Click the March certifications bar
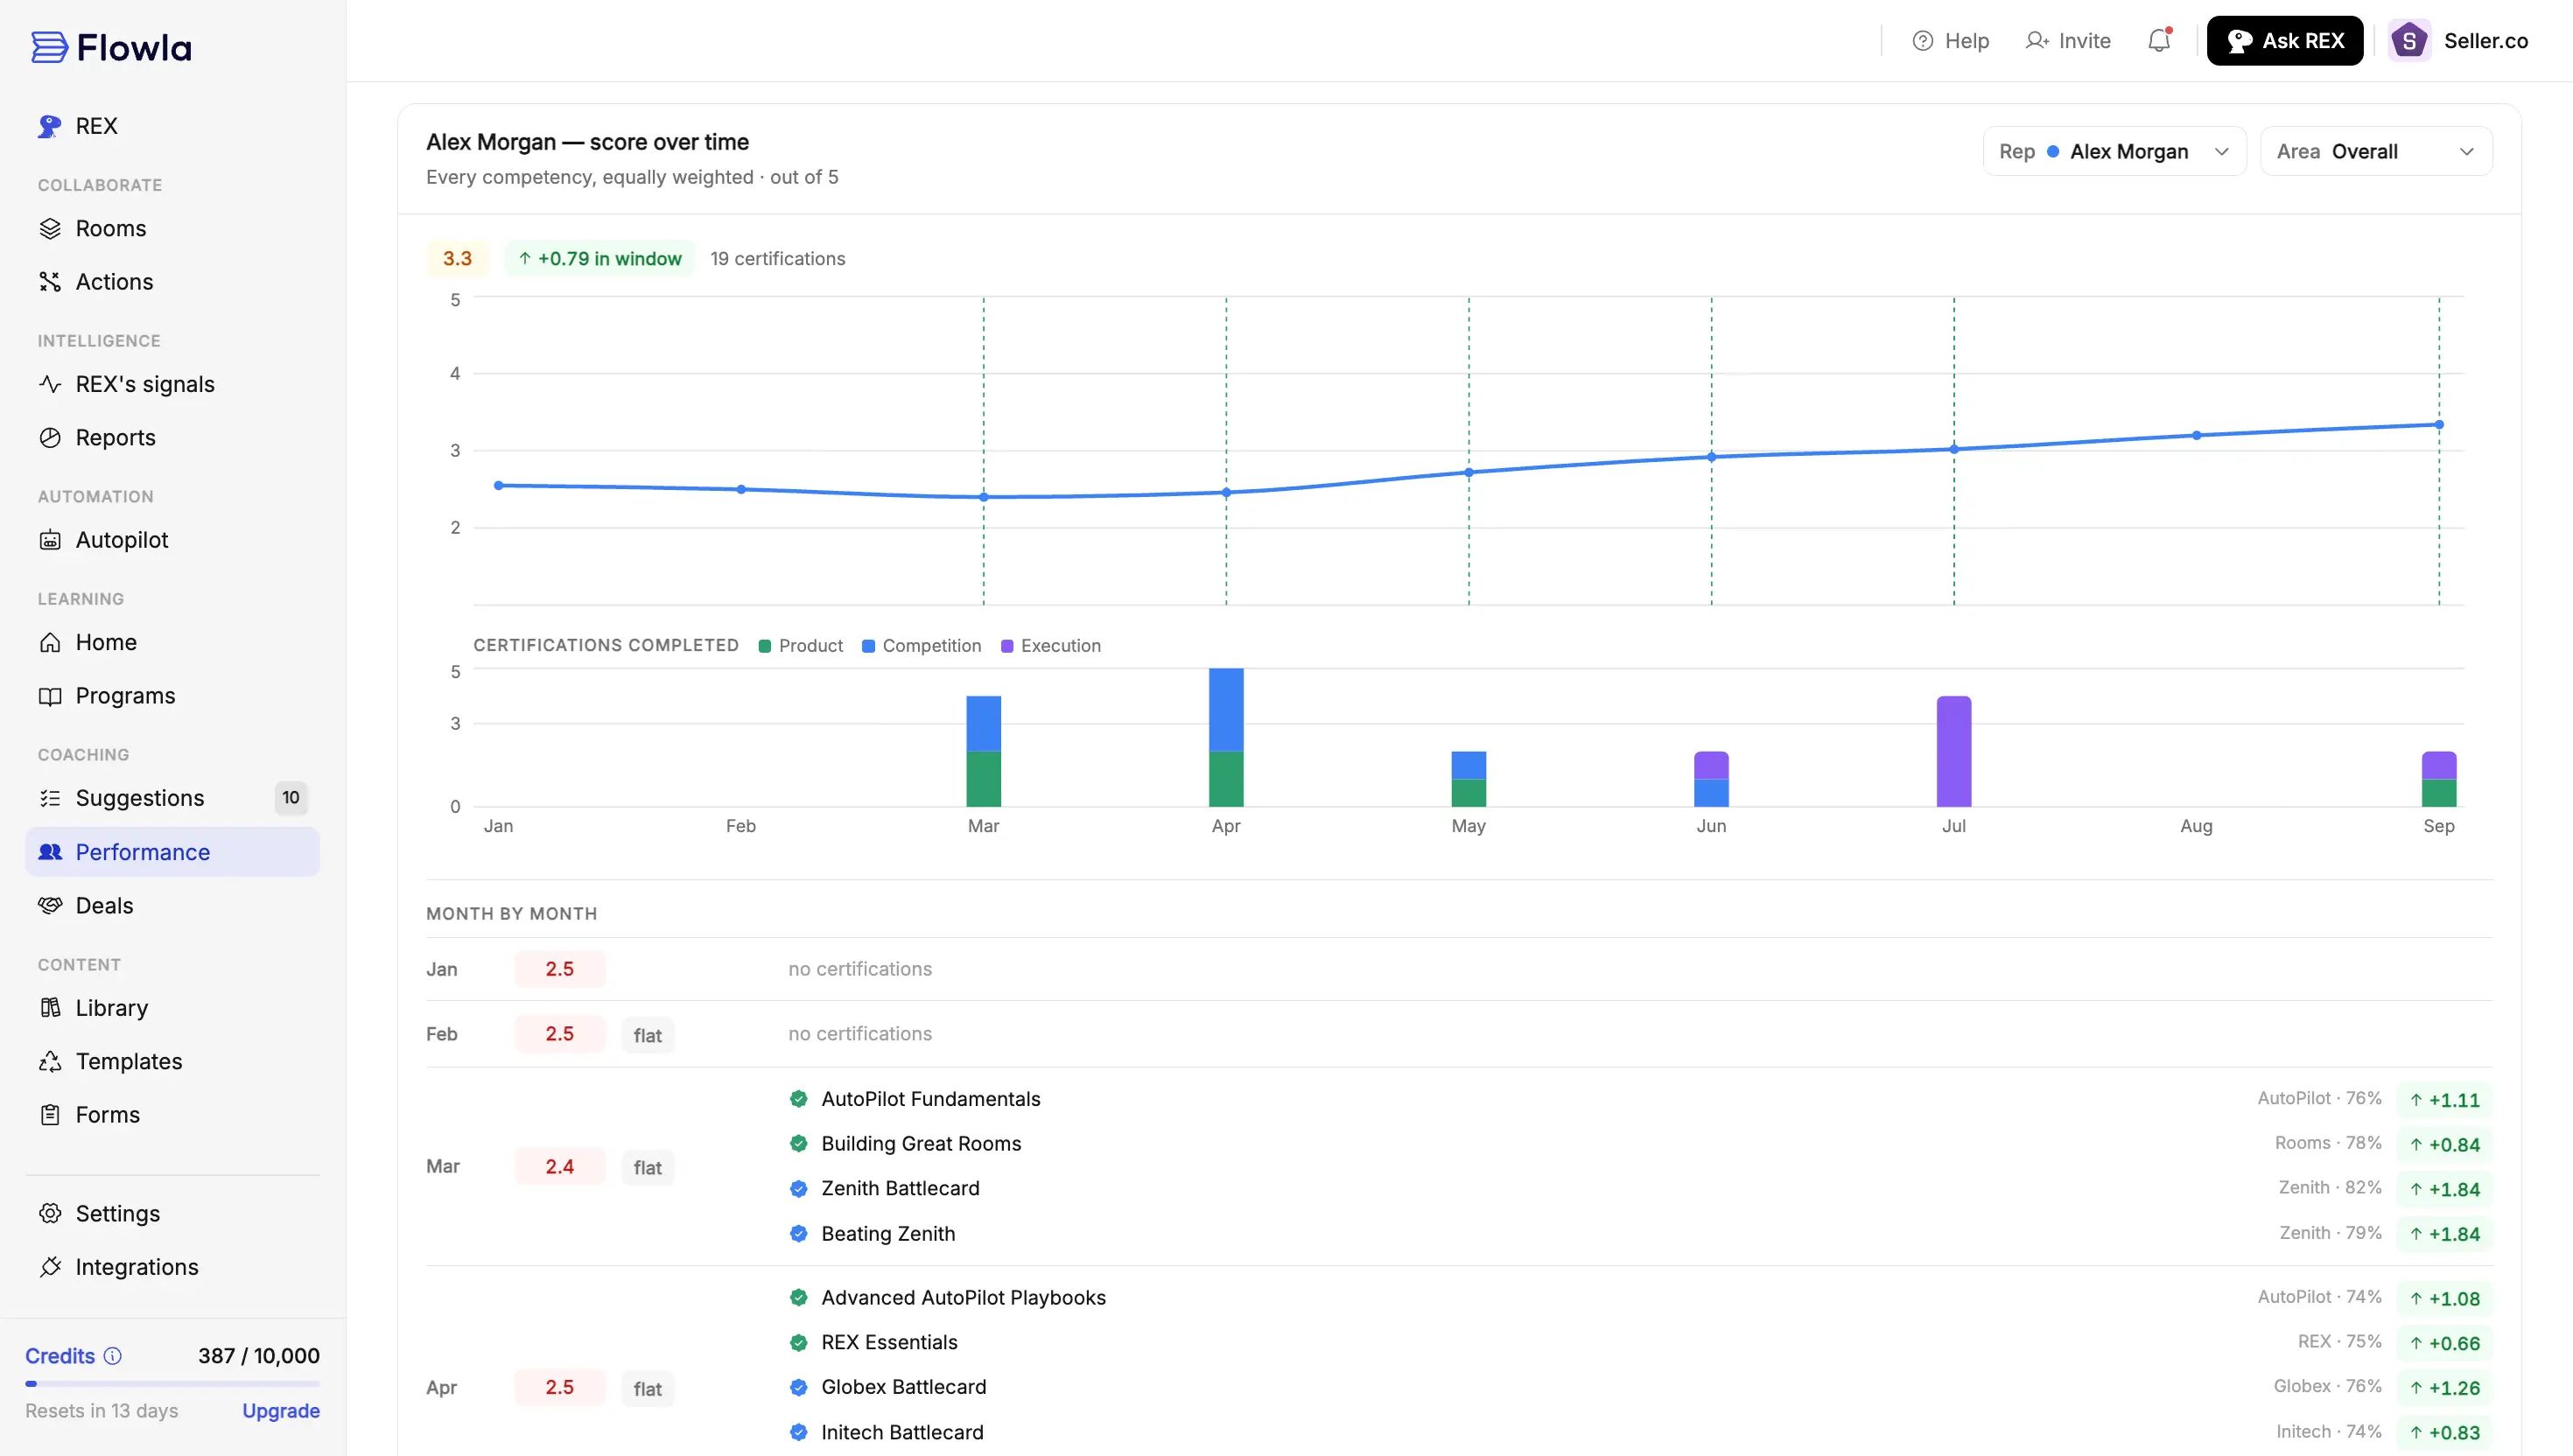Screen dimensions: 2573x1456 [x=984, y=751]
